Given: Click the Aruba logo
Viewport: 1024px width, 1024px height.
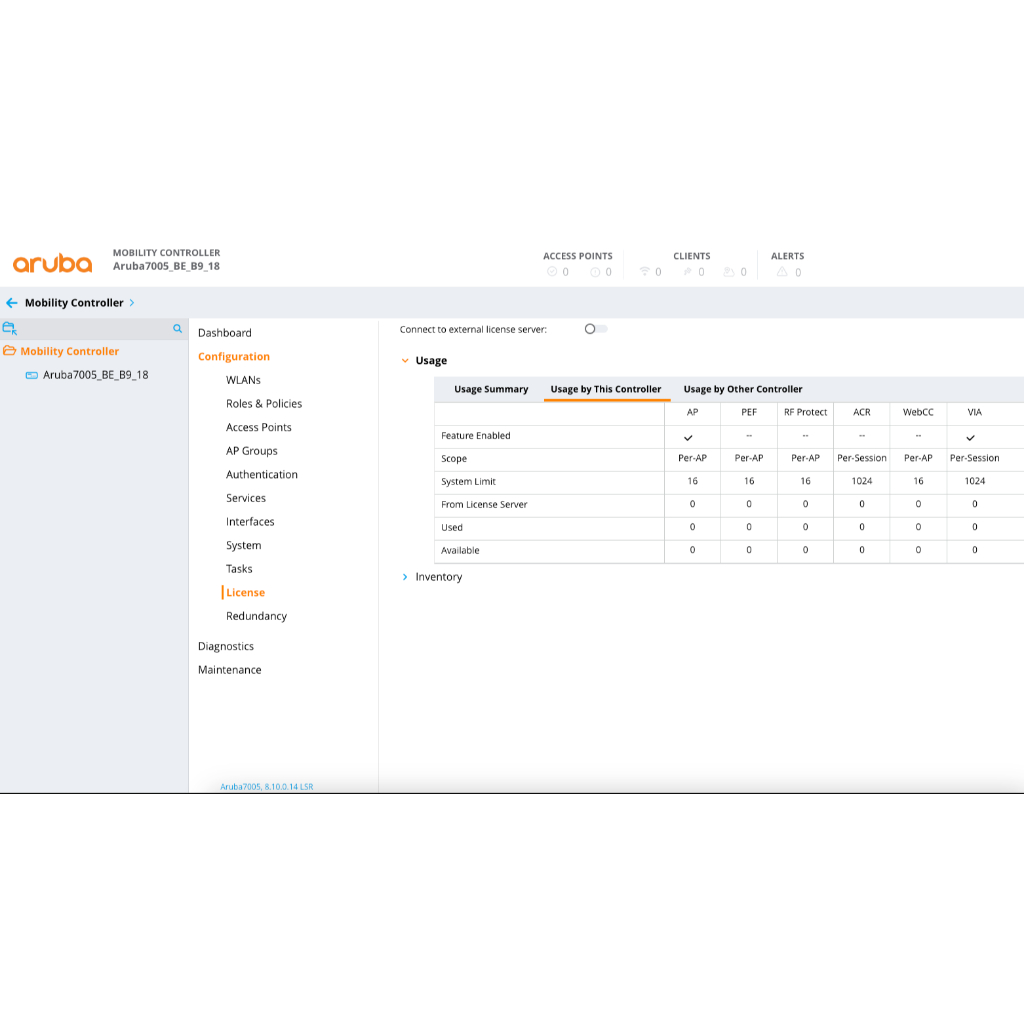Looking at the screenshot, I should [52, 263].
